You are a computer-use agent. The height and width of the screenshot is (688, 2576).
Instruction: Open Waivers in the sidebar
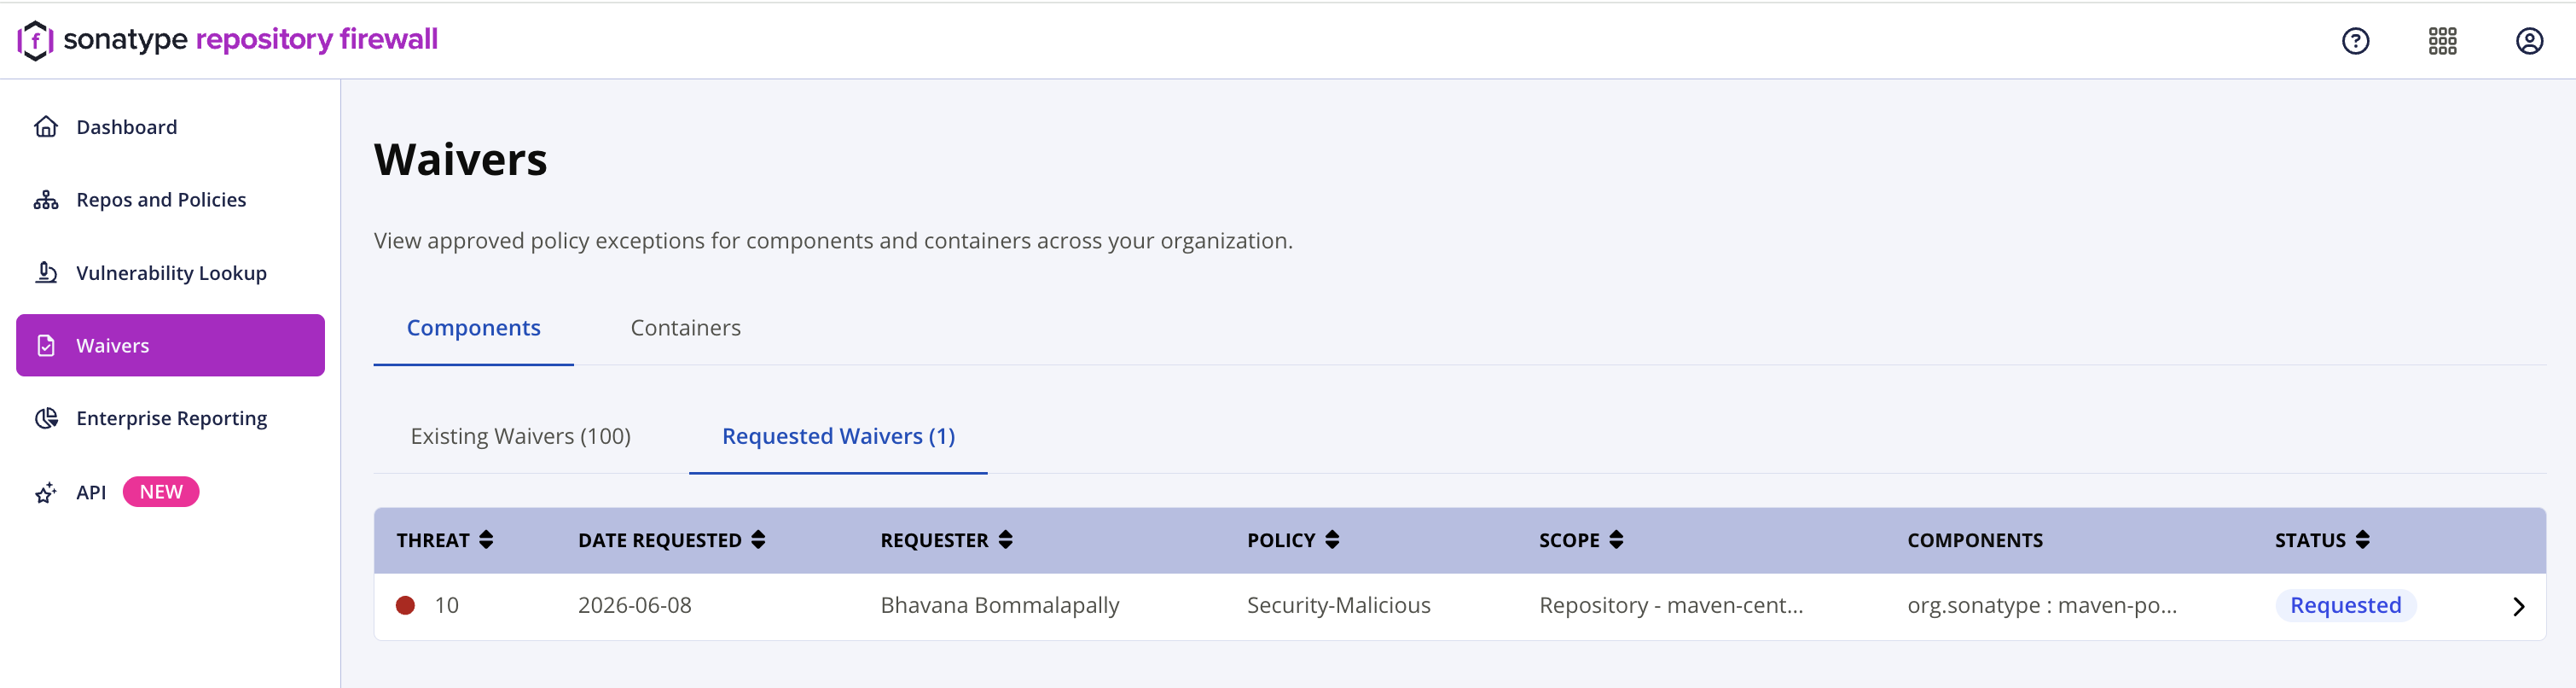(x=170, y=345)
